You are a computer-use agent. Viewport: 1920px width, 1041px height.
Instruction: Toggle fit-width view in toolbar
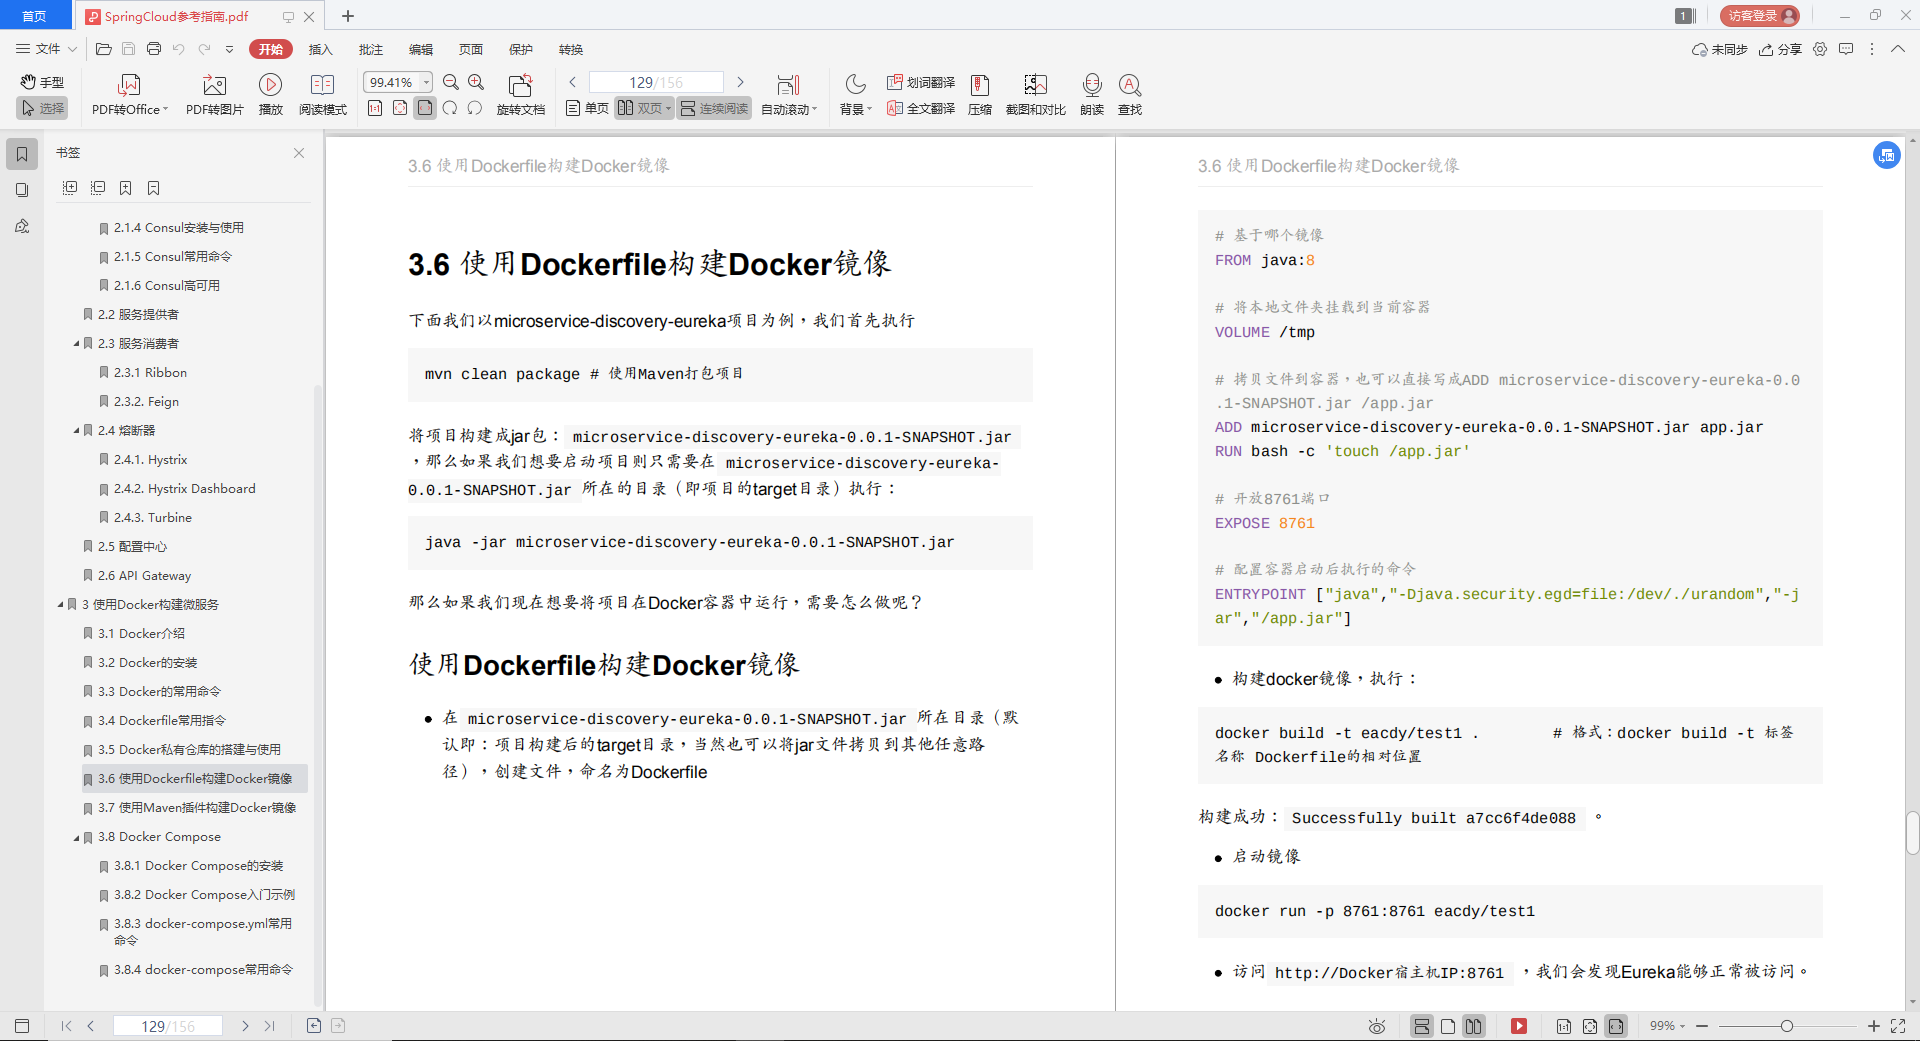pyautogui.click(x=425, y=108)
